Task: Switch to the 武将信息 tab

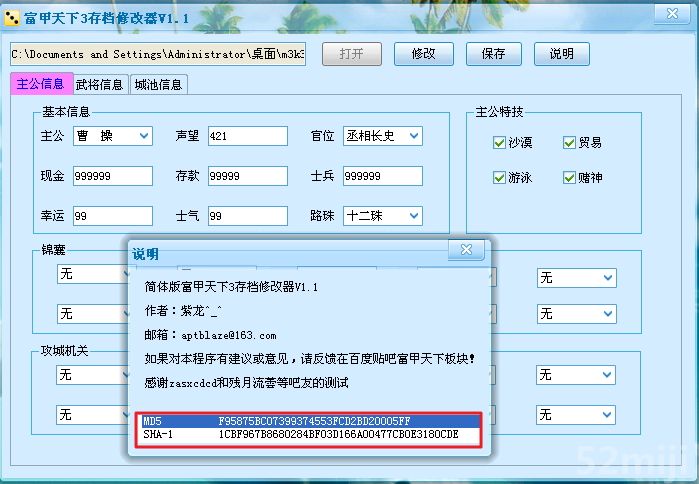Action: [x=99, y=85]
